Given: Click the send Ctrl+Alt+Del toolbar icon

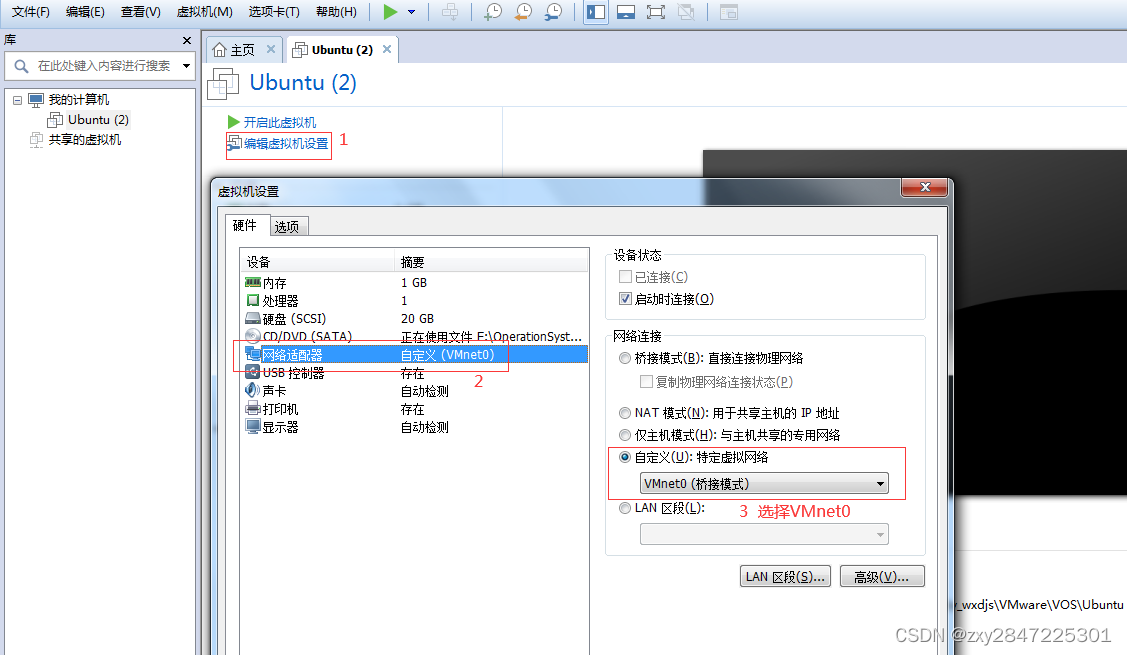Looking at the screenshot, I should [x=450, y=12].
